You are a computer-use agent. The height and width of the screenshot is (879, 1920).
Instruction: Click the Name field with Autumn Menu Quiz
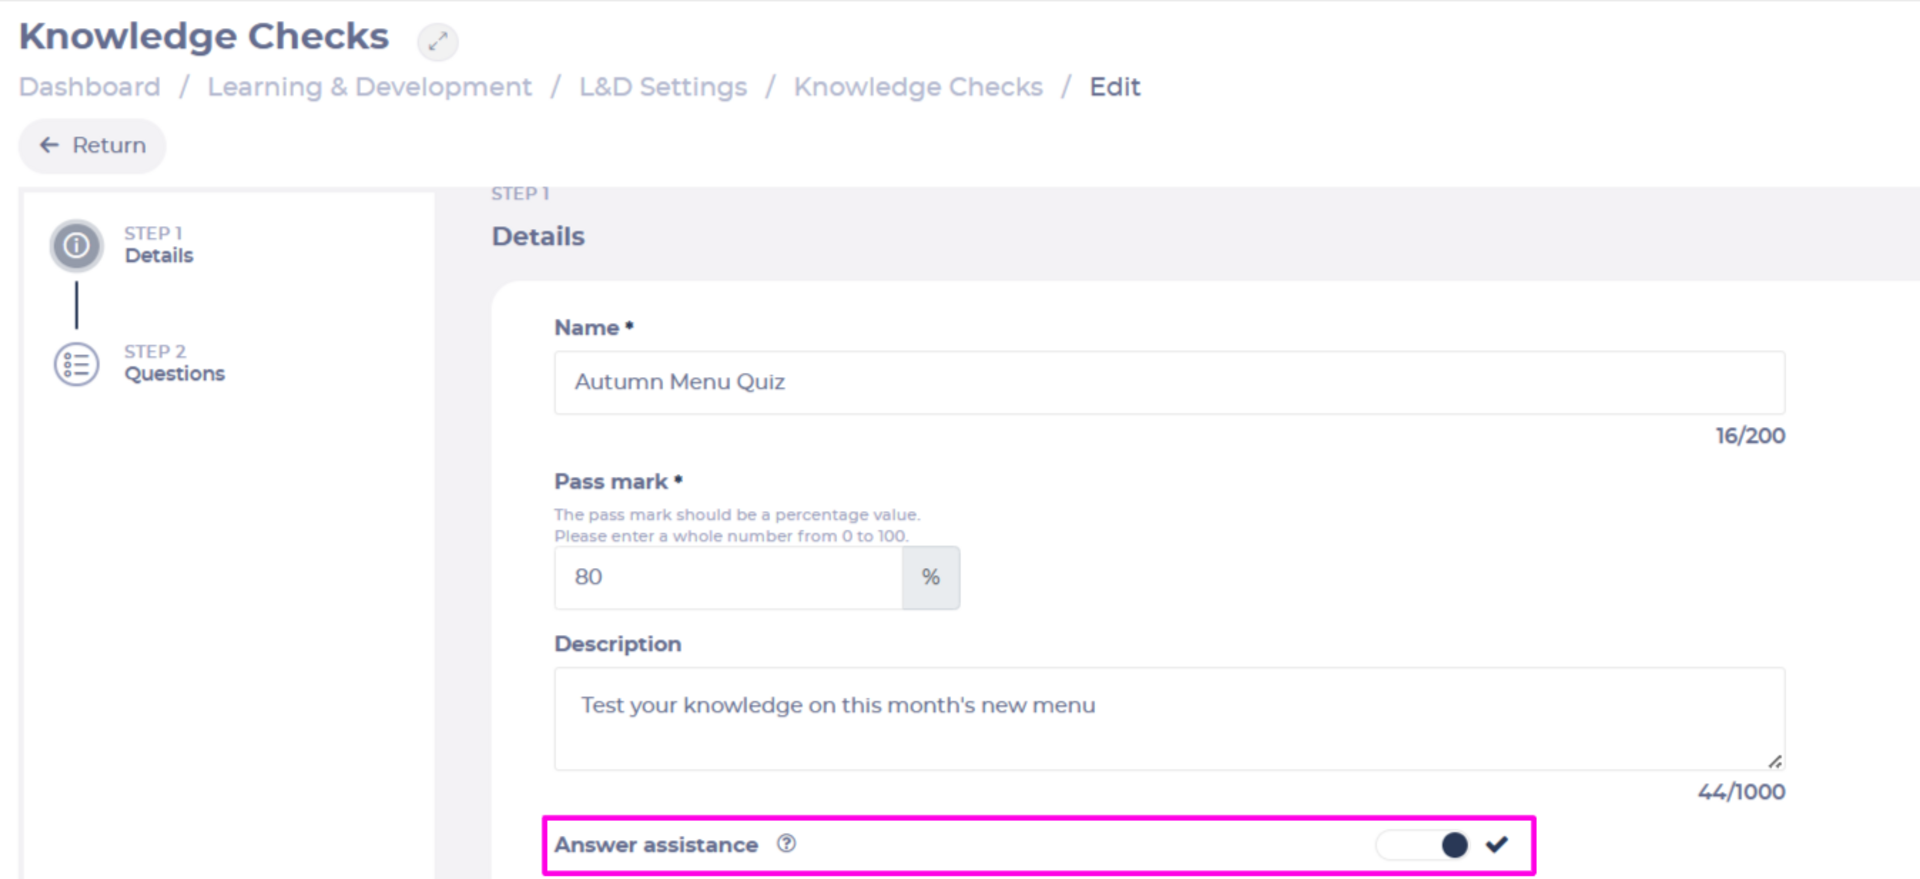click(x=1169, y=382)
